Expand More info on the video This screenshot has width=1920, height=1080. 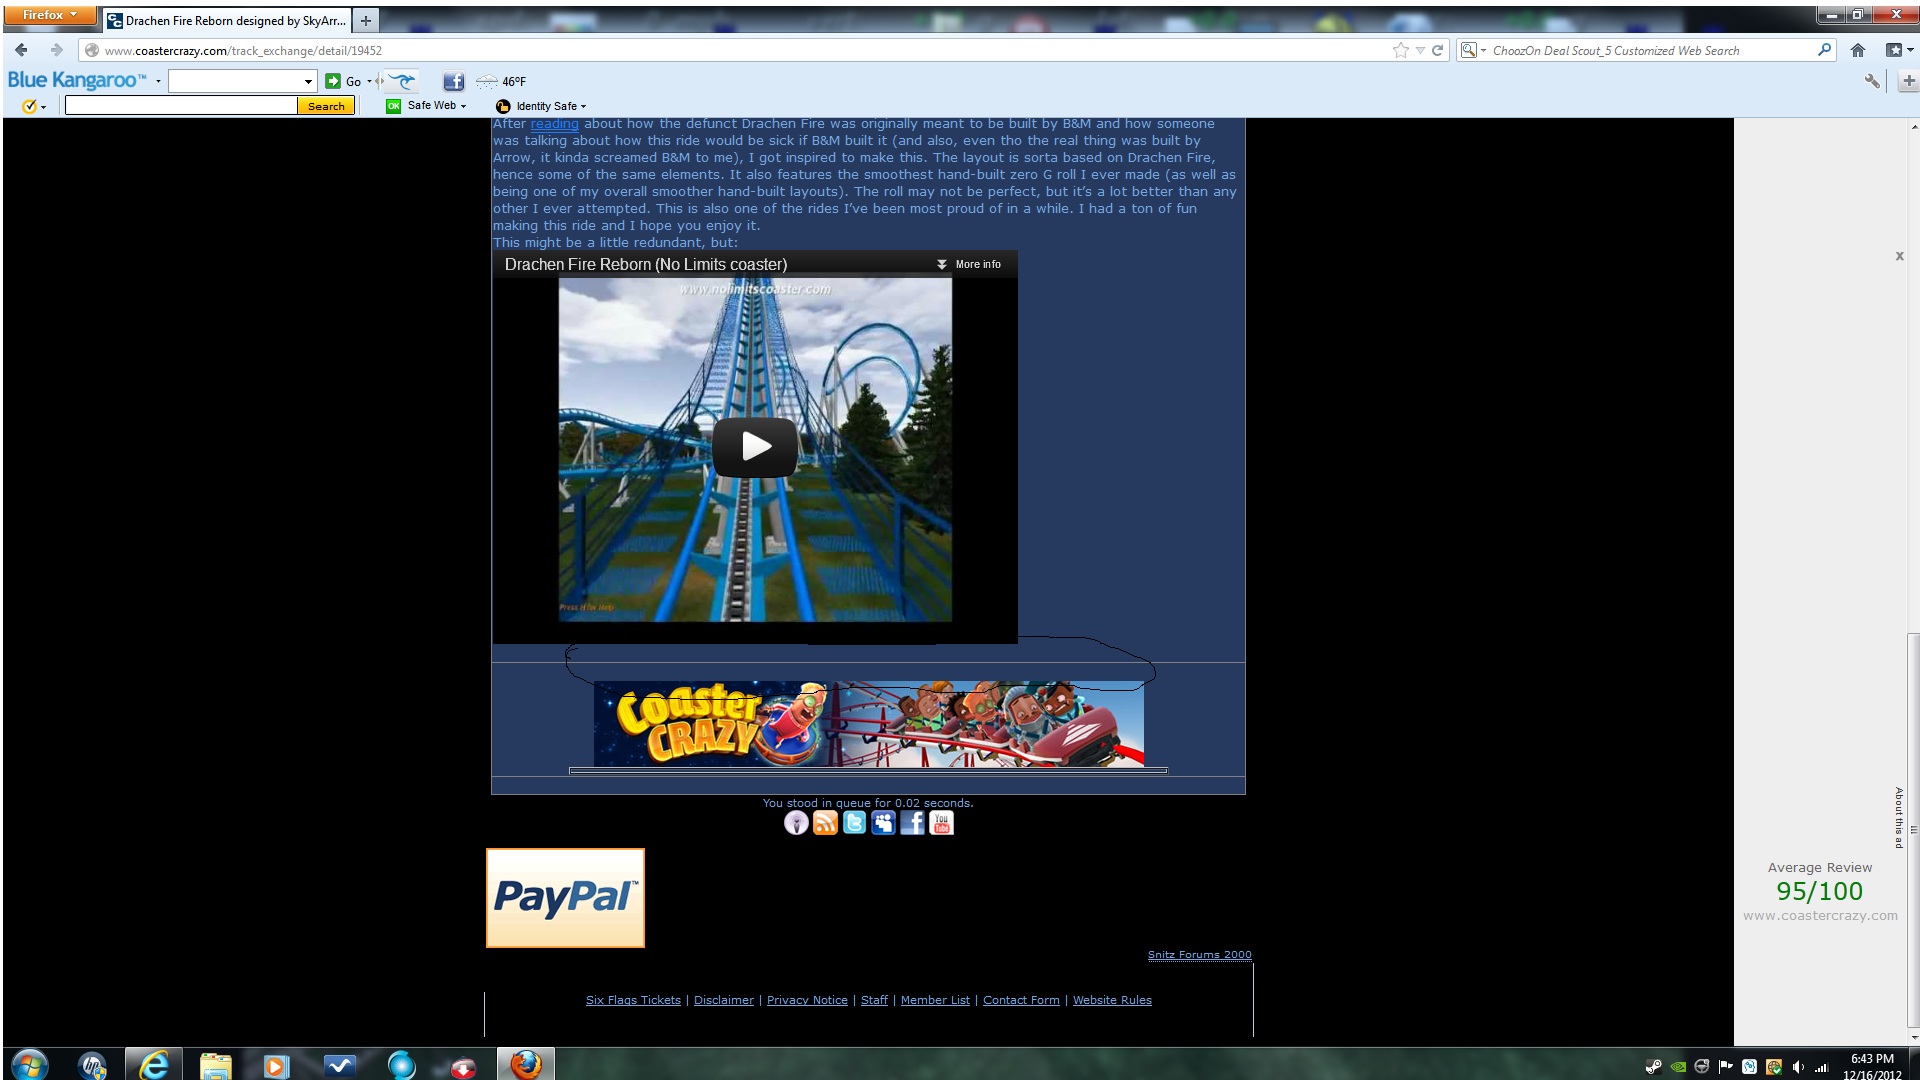(x=968, y=264)
